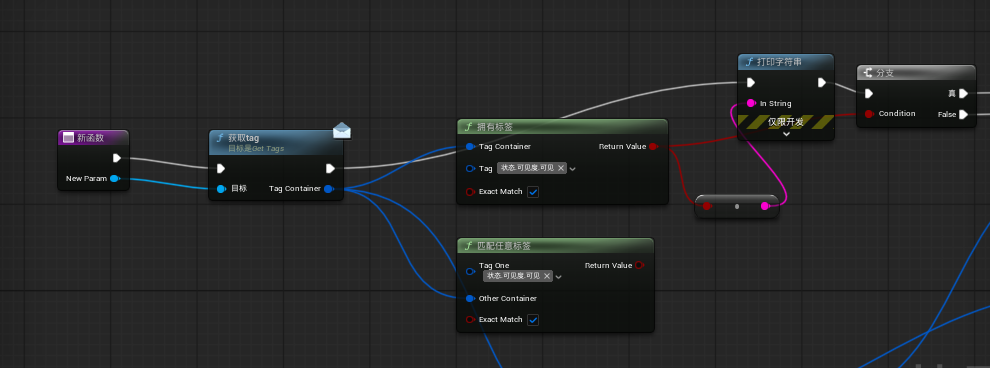
Task: Click the 新函数 node exec output pin
Action: (117, 158)
